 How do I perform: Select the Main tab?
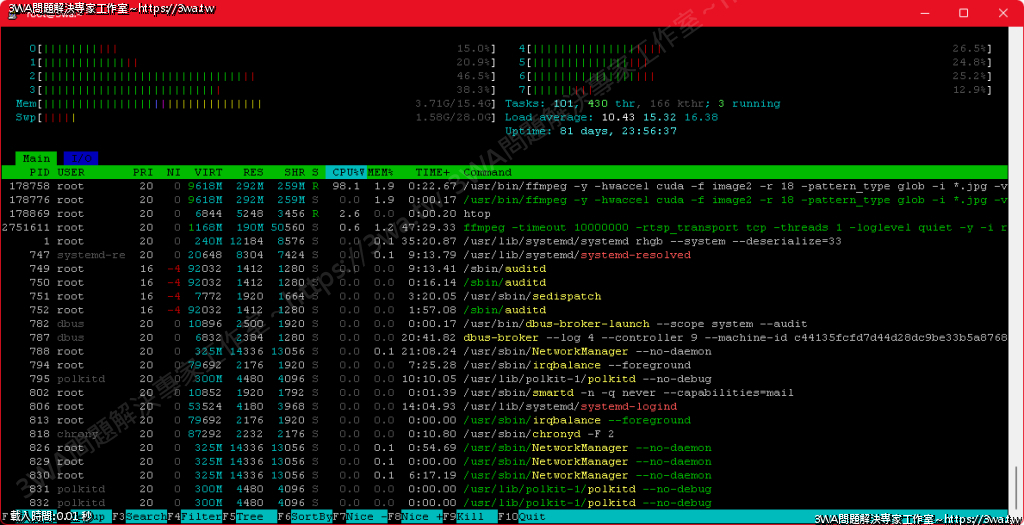point(37,158)
